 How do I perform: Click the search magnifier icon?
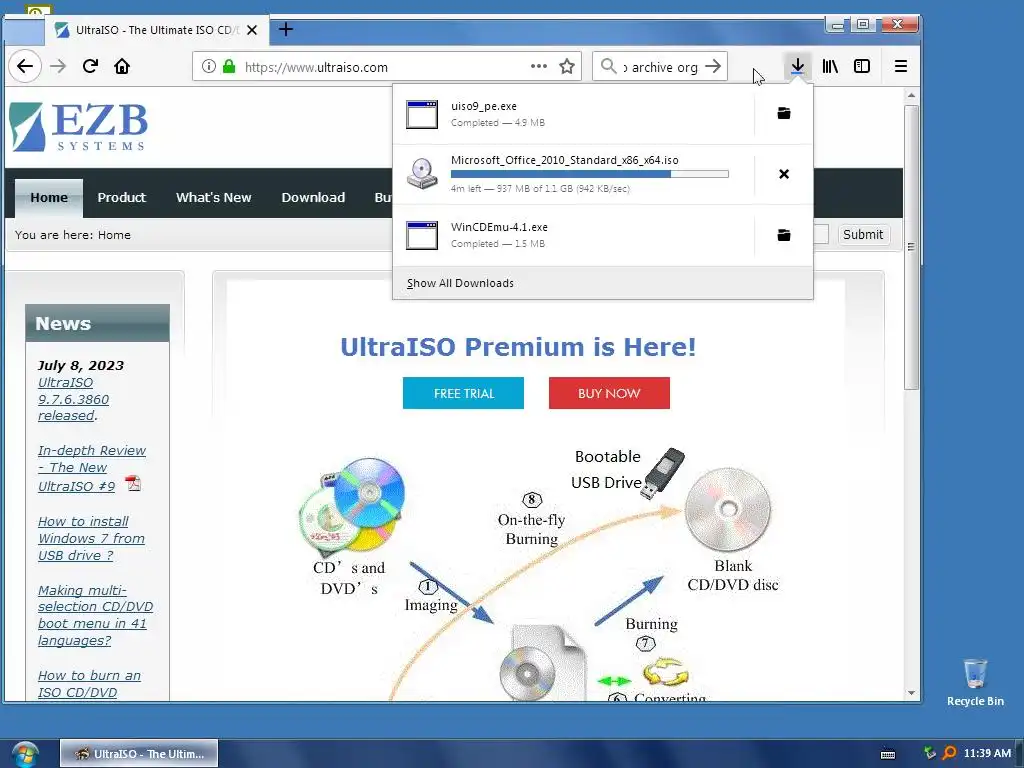coord(608,66)
